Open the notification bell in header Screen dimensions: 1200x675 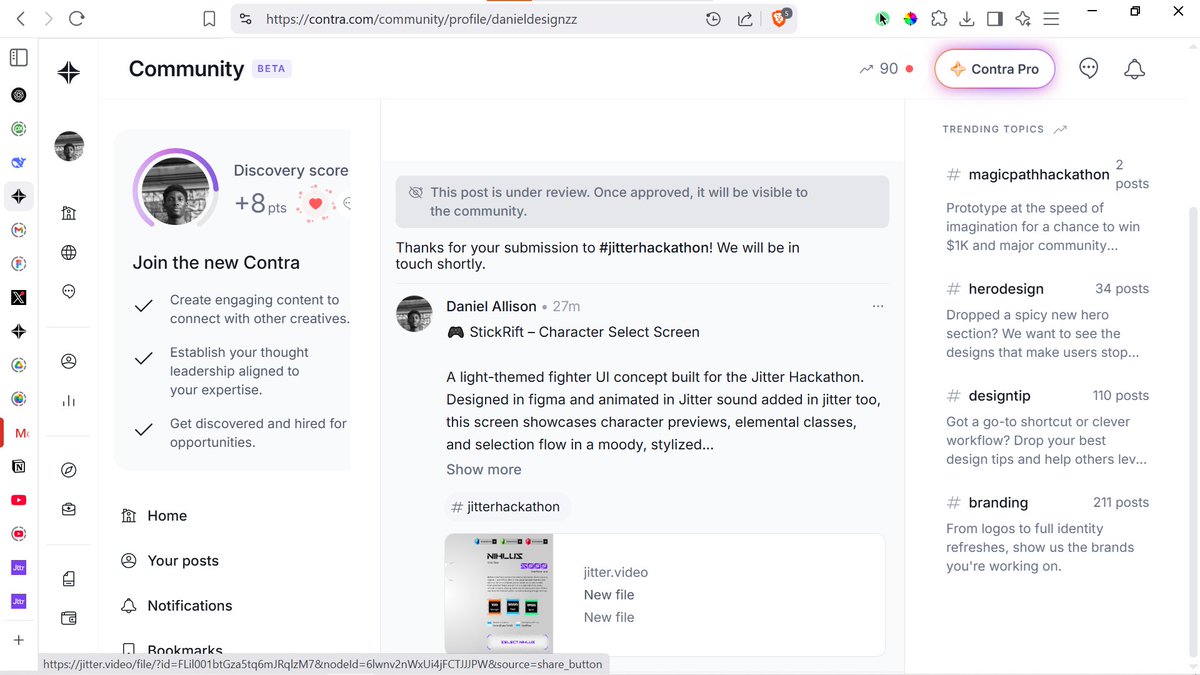coord(1134,69)
